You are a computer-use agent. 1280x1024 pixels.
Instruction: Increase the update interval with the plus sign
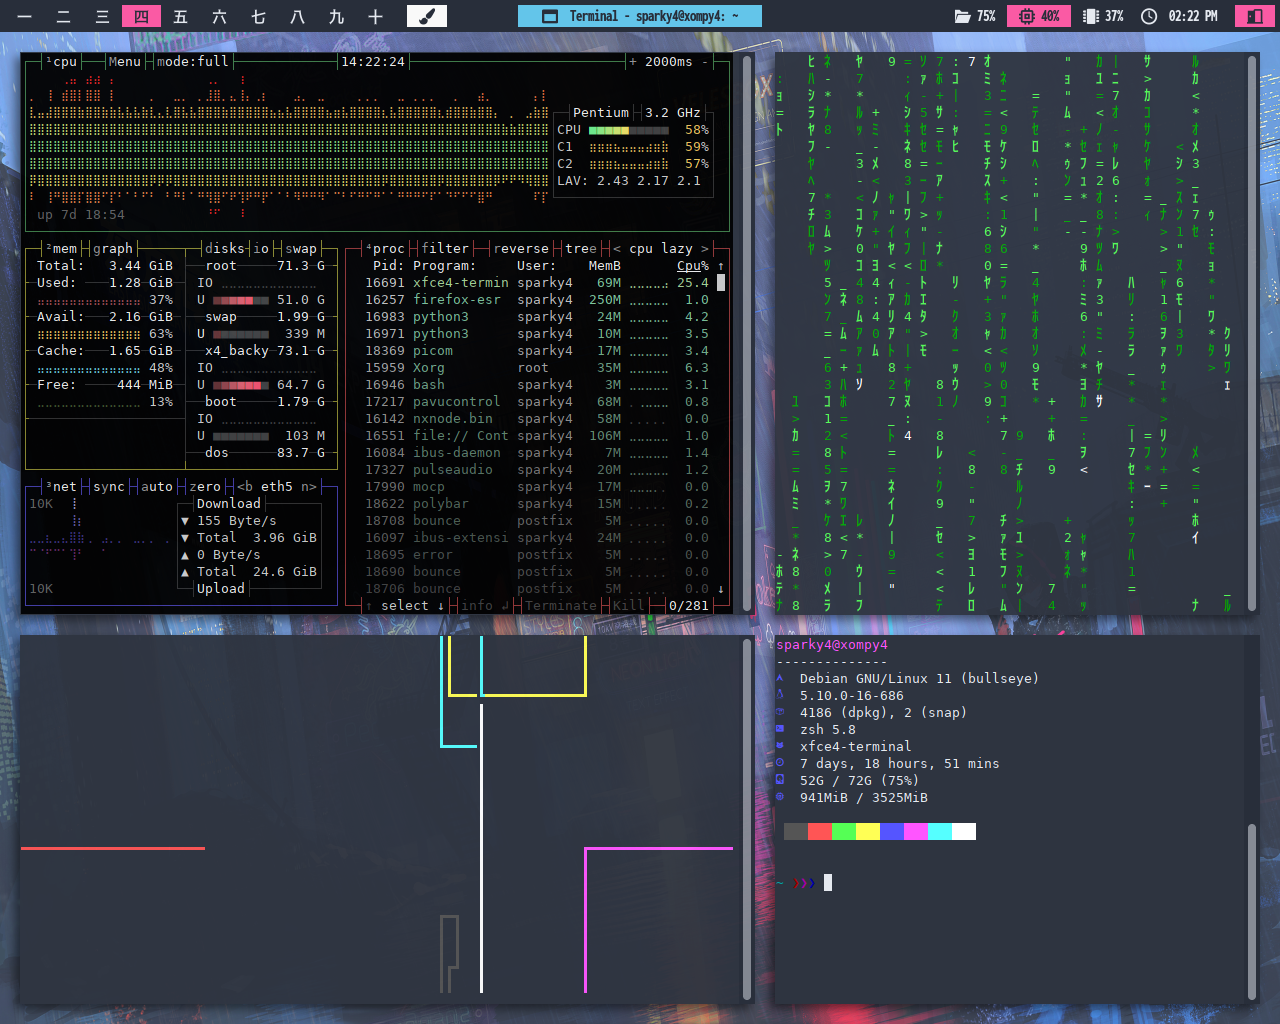click(632, 61)
